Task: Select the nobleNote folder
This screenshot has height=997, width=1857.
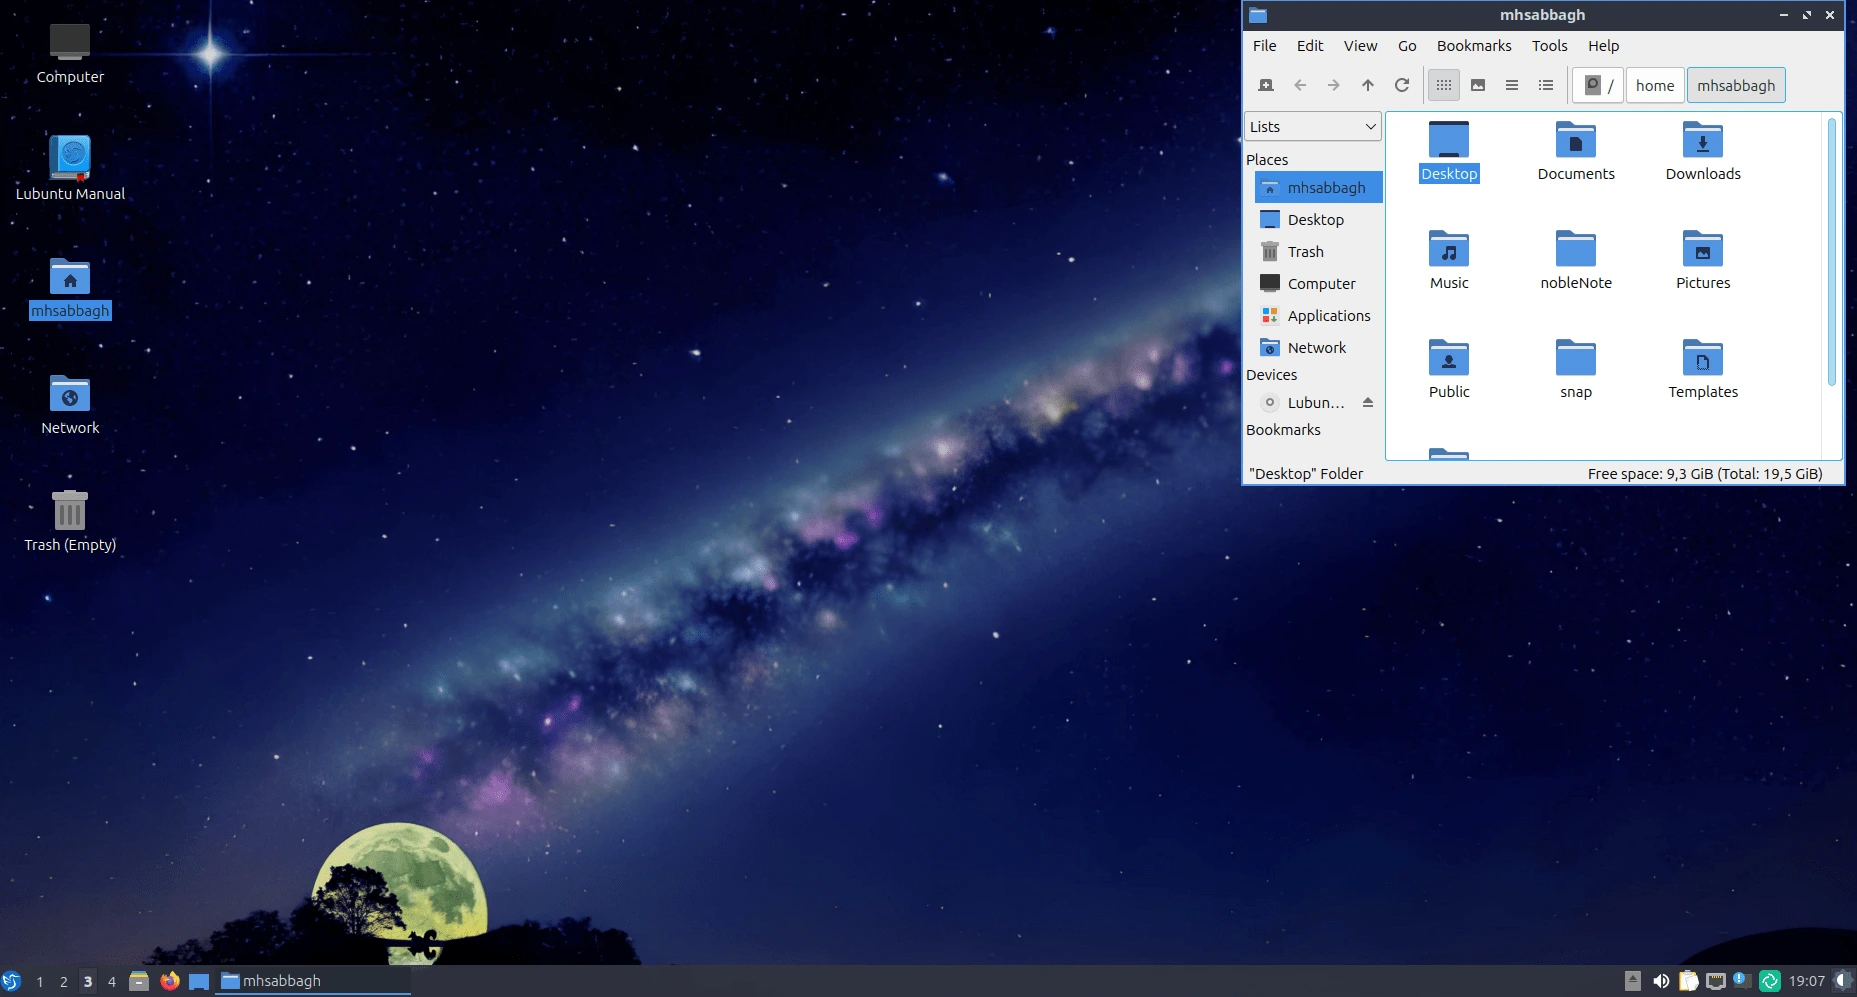Action: click(1576, 261)
